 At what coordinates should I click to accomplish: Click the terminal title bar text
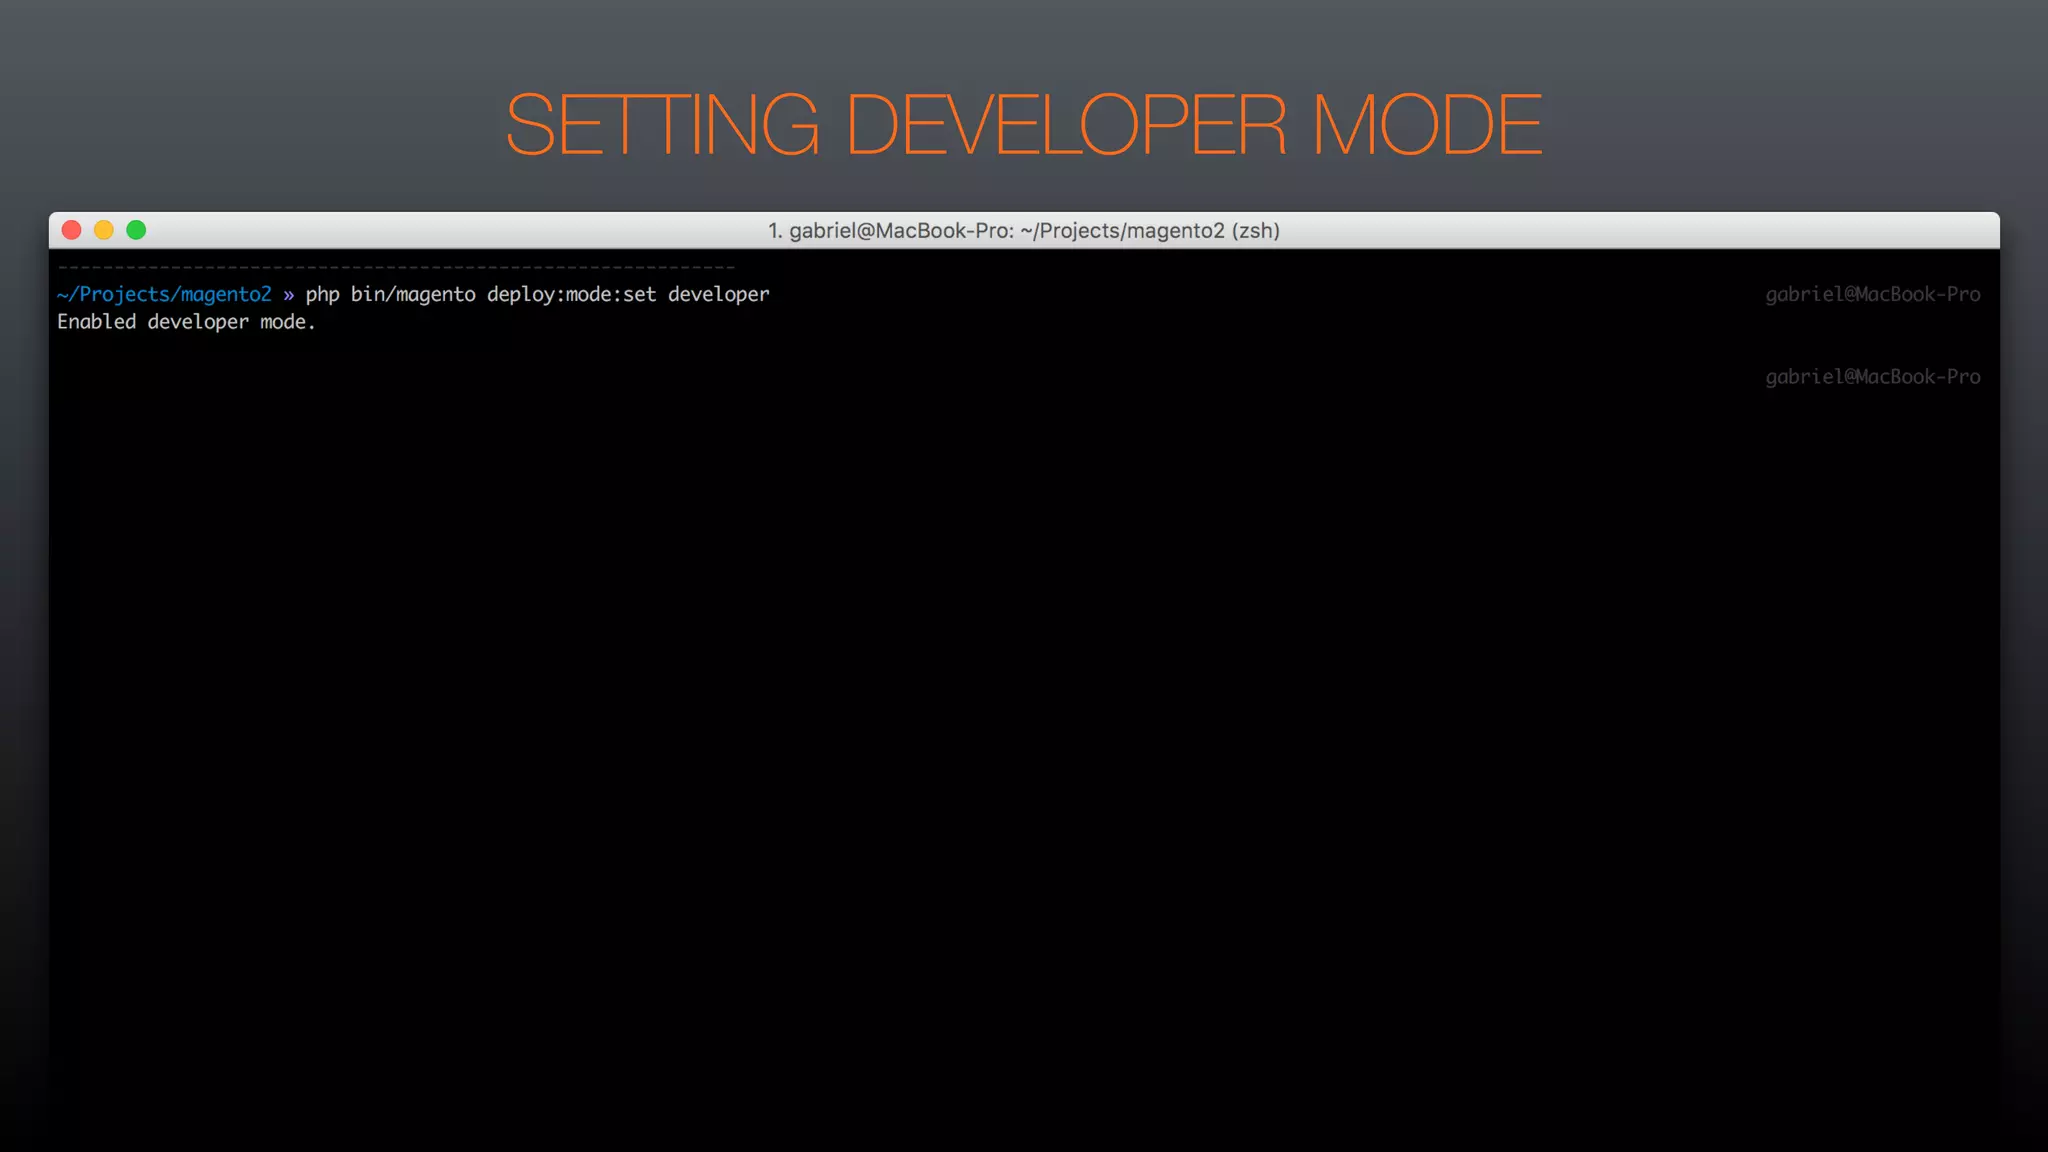1024,231
